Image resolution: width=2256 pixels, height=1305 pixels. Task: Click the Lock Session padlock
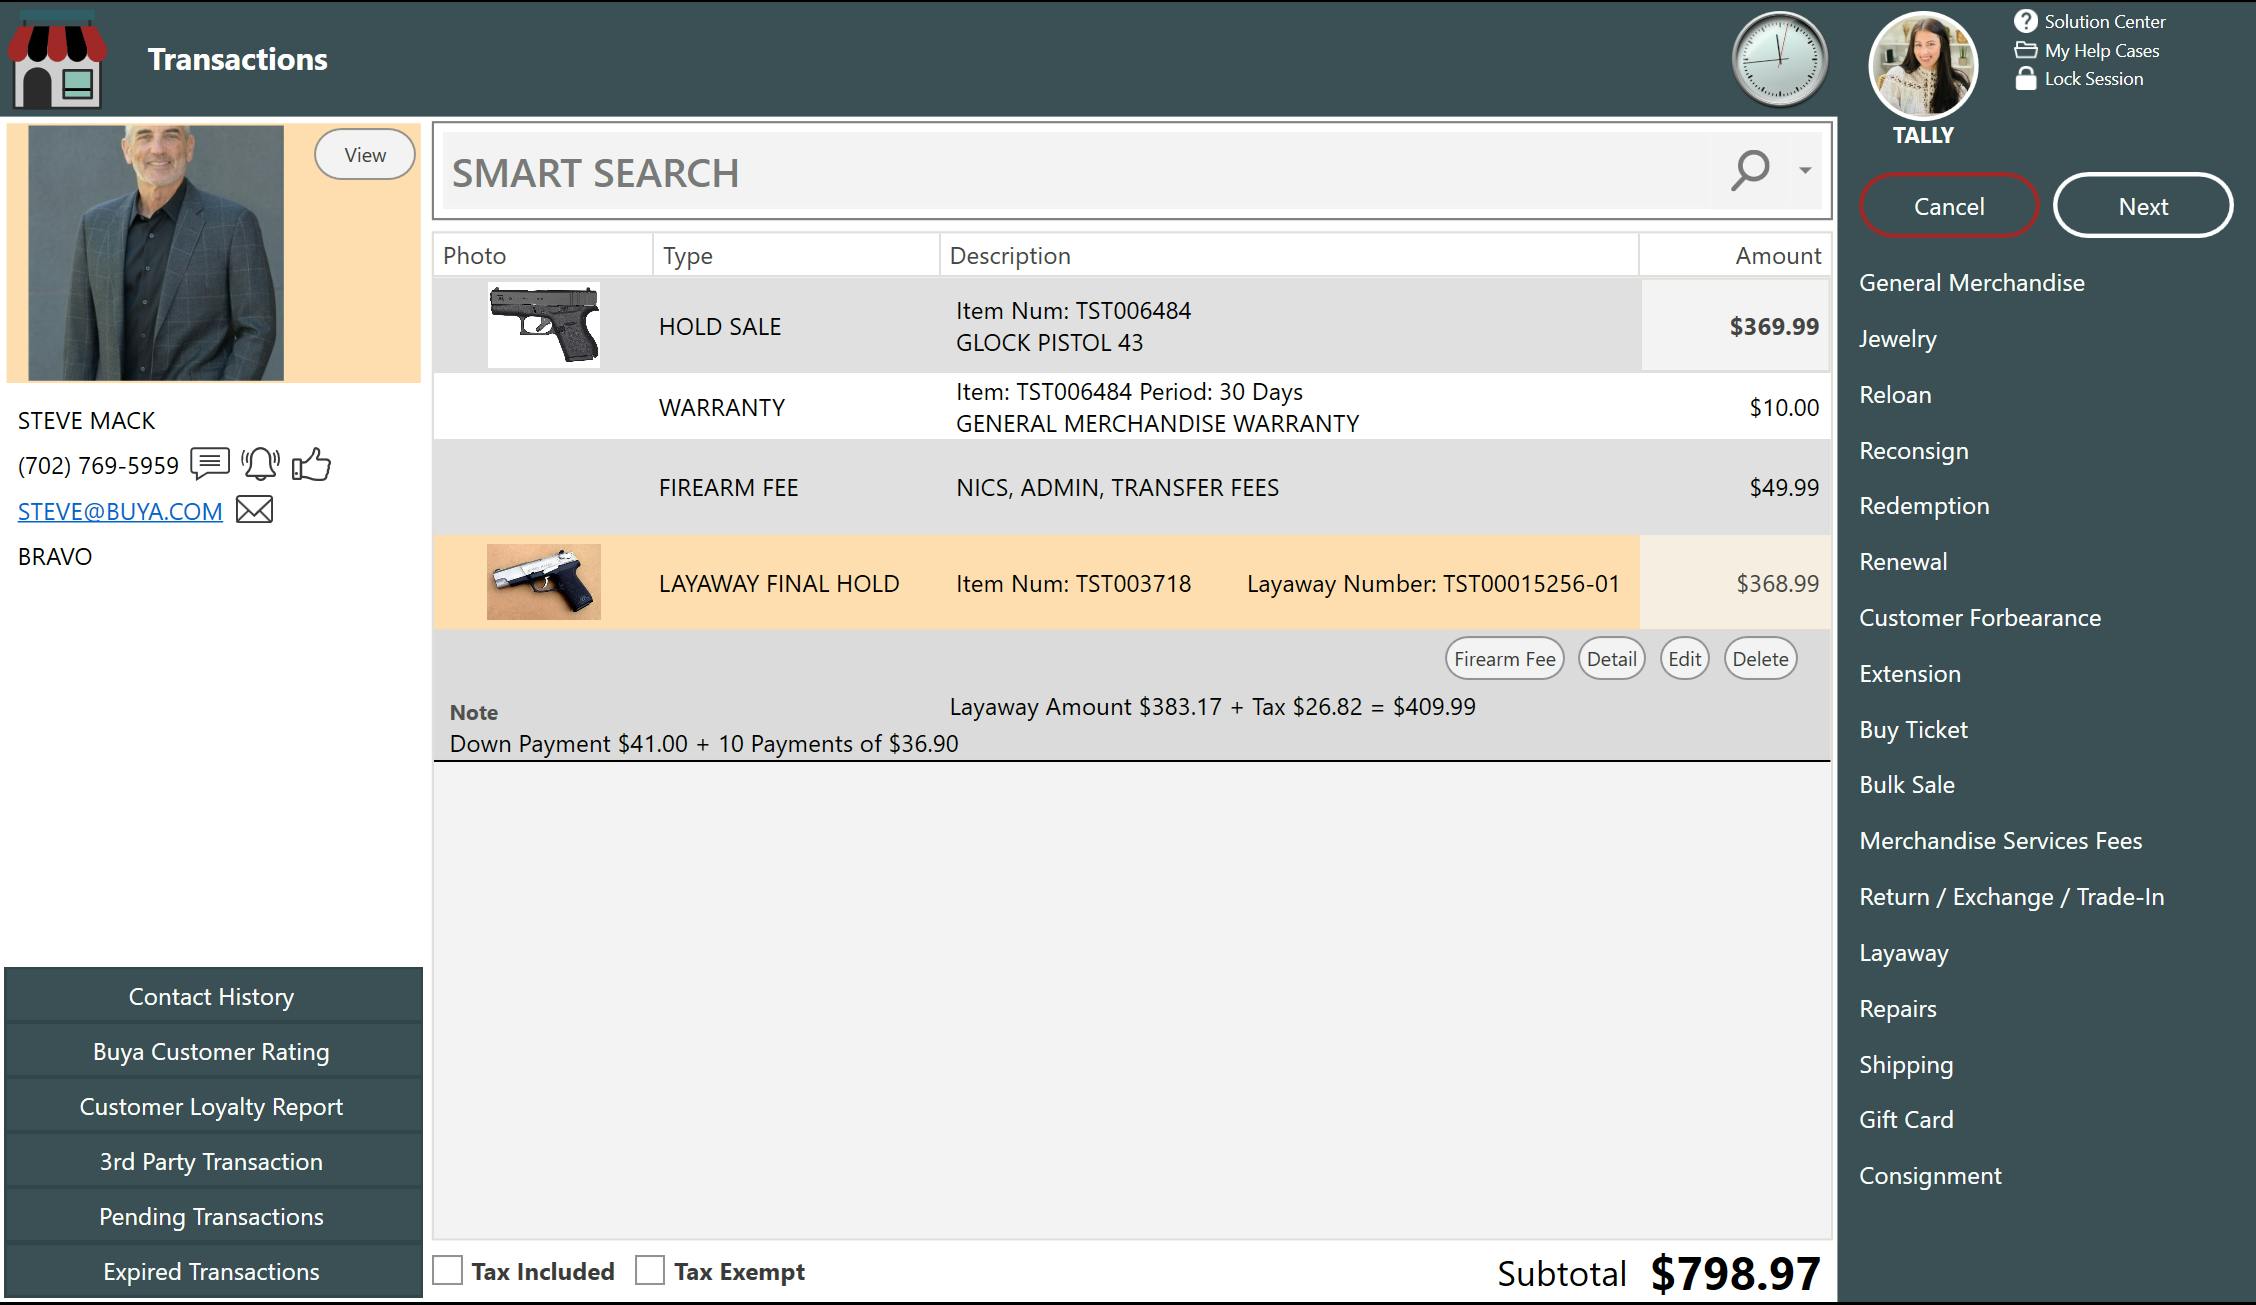click(2025, 79)
